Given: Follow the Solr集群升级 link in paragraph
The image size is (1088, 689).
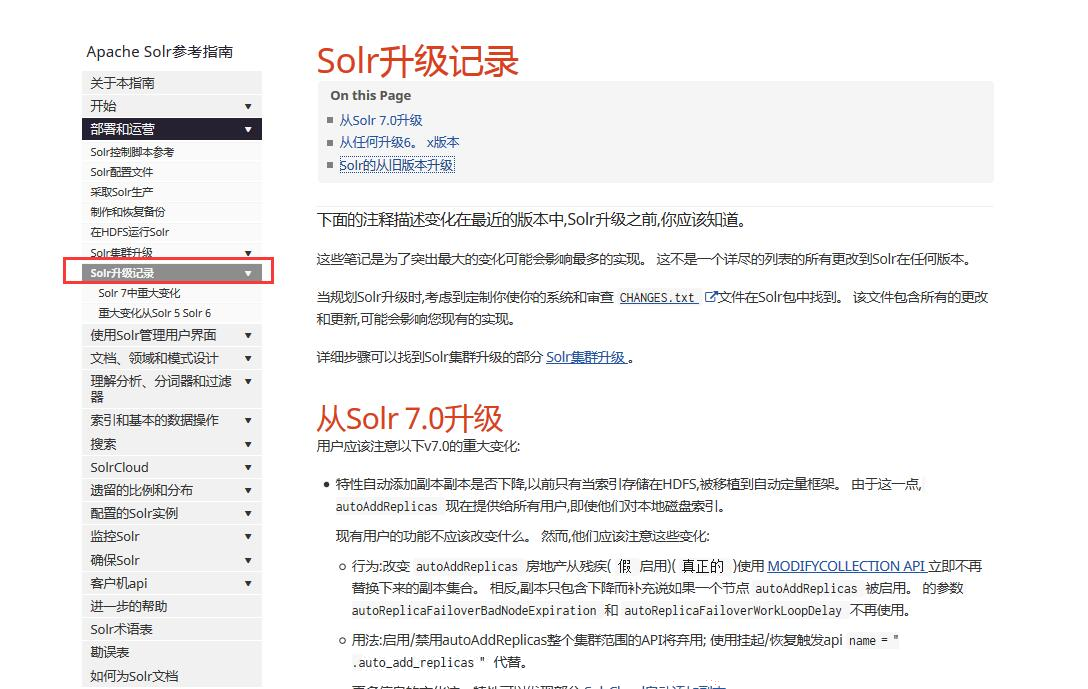Looking at the screenshot, I should (x=586, y=357).
